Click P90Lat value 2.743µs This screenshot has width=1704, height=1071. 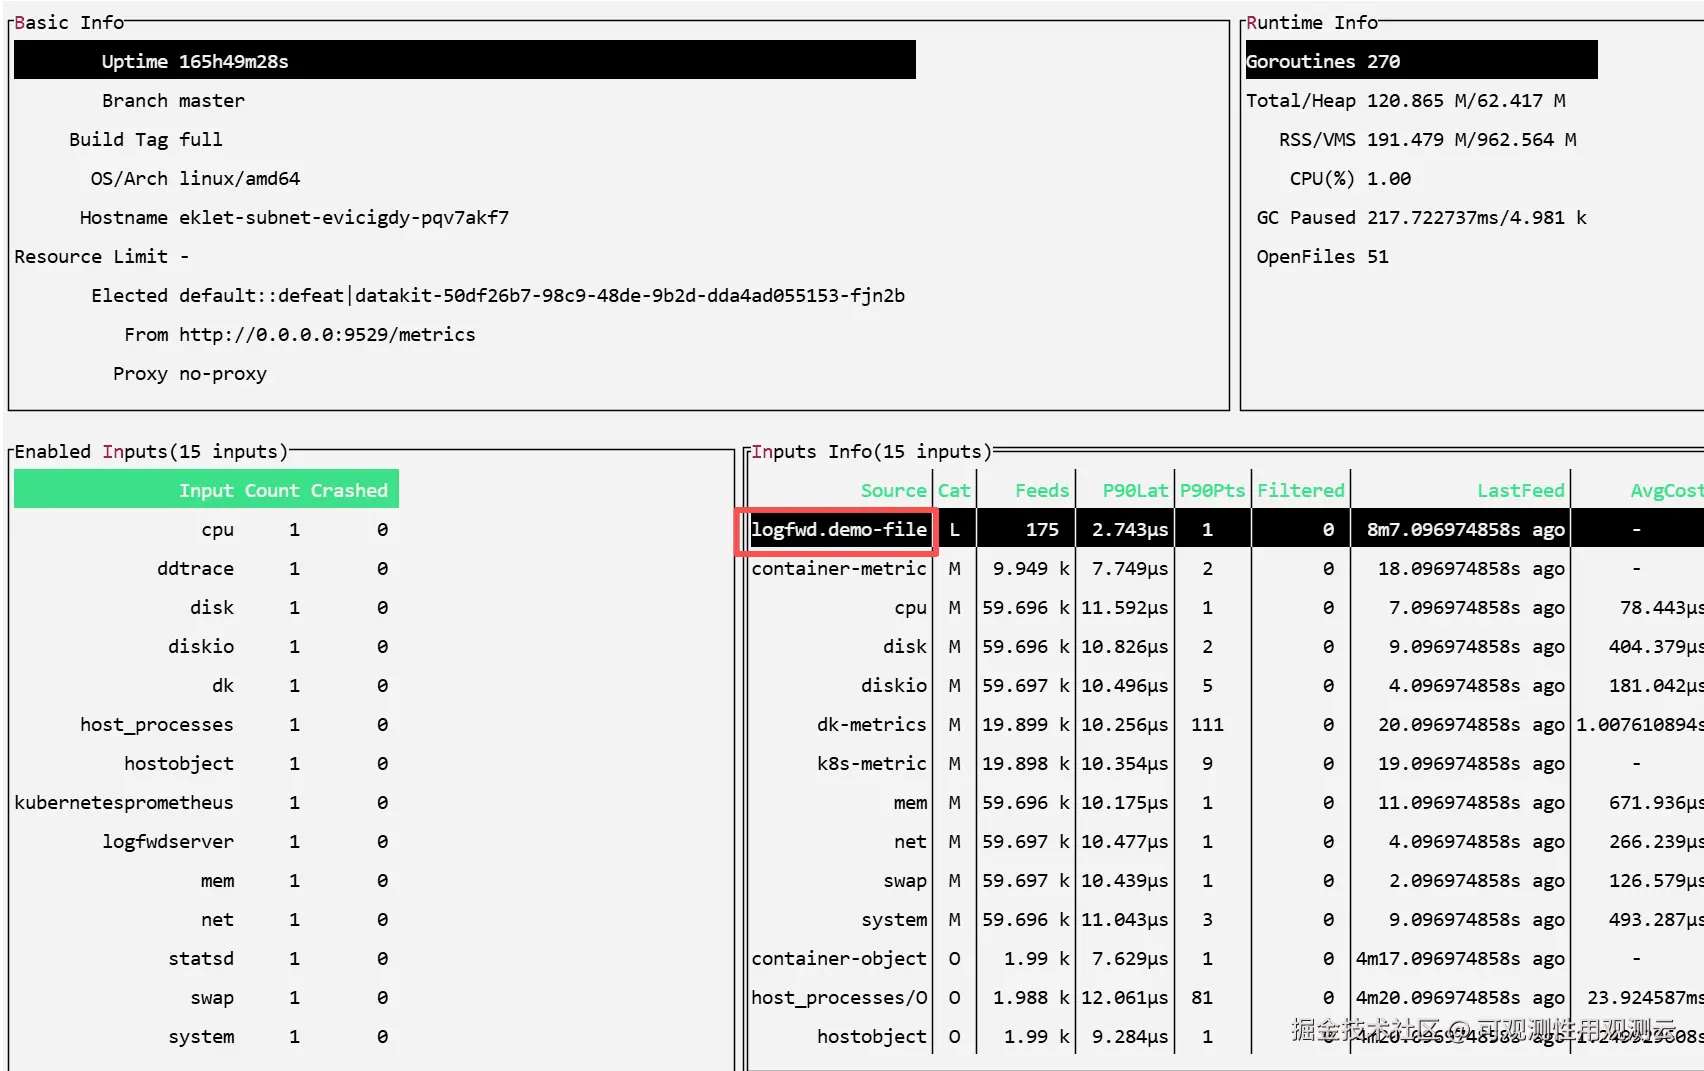(1130, 529)
